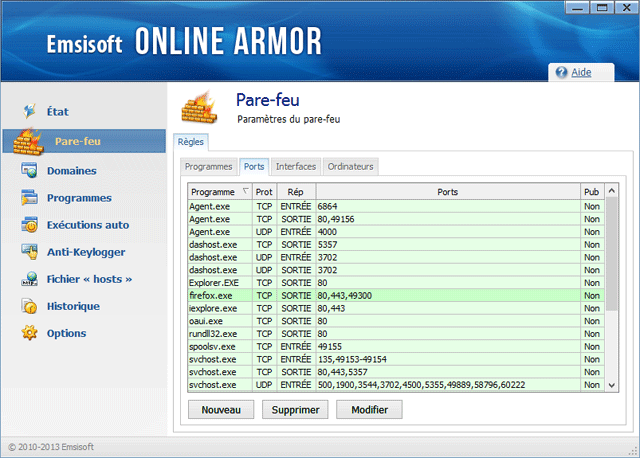The image size is (640, 458).
Task: Minimize the Online Armor window
Action: click(x=577, y=8)
